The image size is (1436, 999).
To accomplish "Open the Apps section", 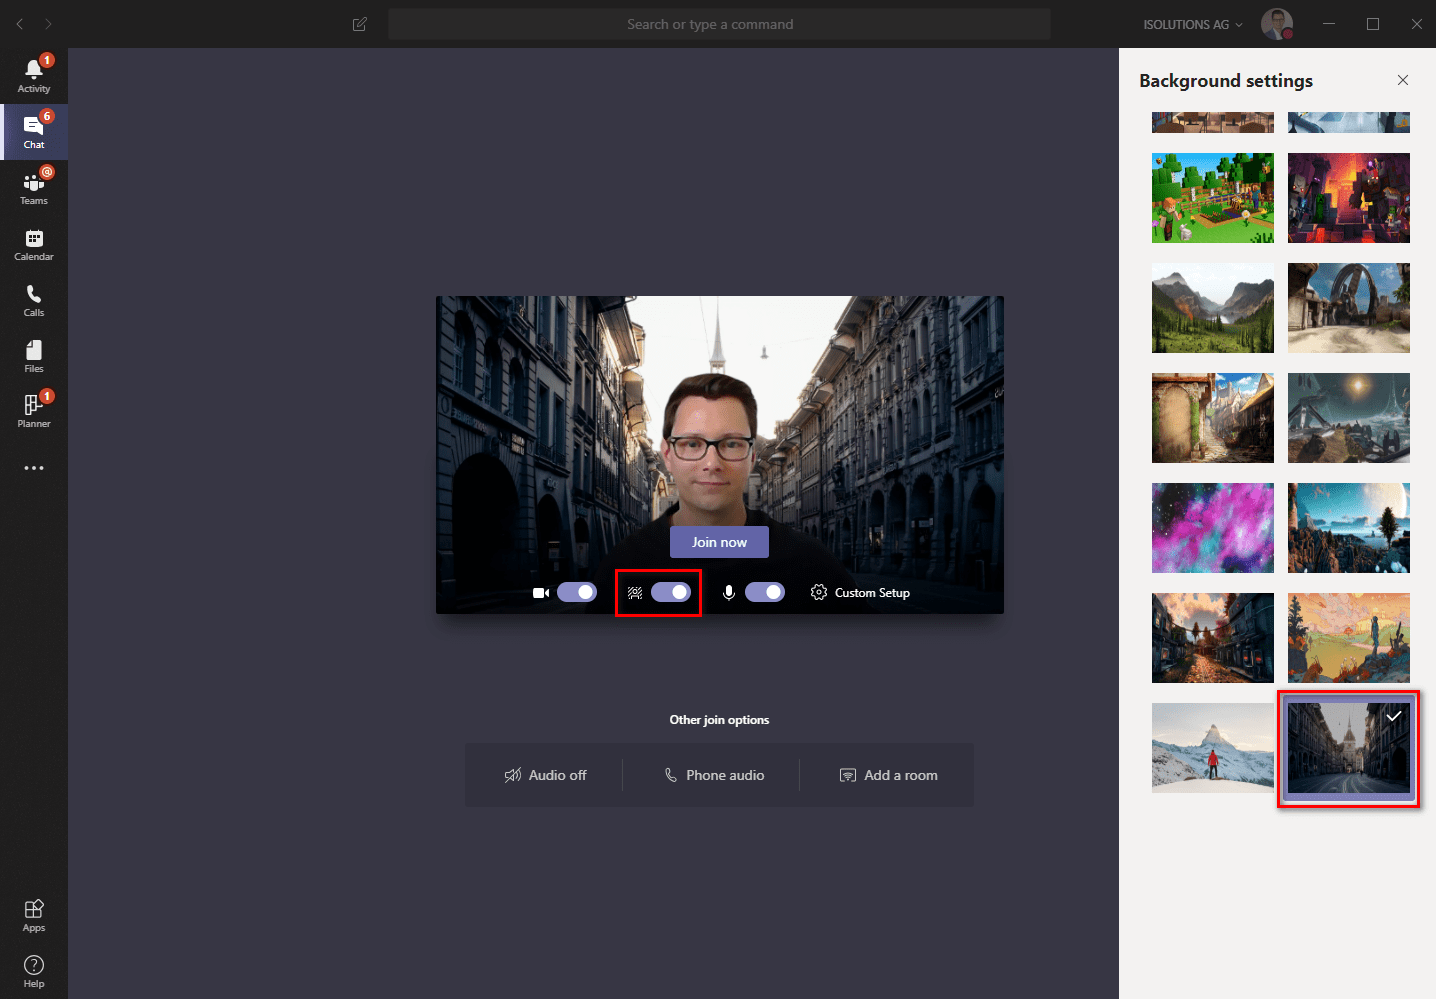I will point(34,912).
